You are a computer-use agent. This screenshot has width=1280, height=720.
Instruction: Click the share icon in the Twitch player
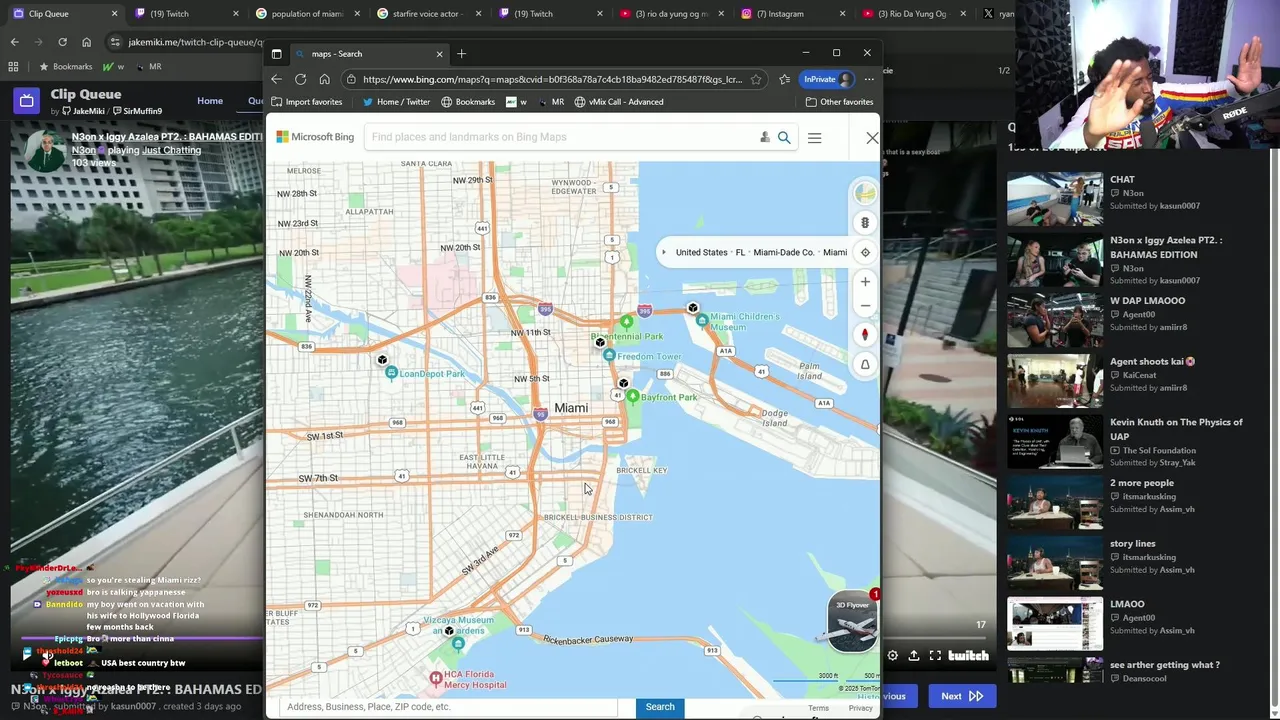[913, 656]
